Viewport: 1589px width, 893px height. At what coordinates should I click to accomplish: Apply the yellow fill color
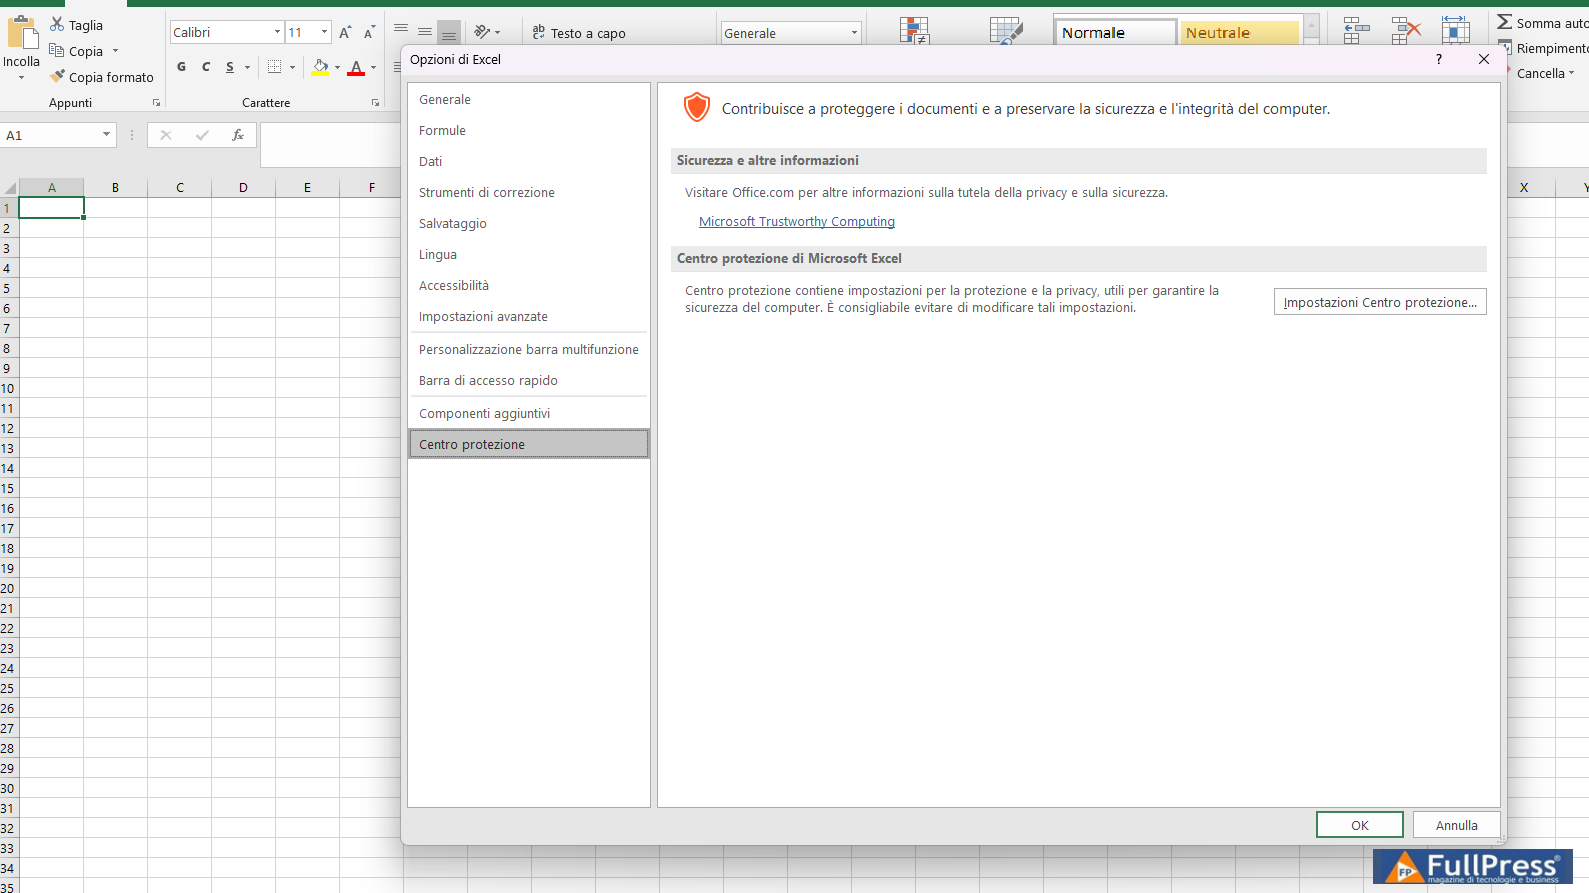pyautogui.click(x=320, y=67)
